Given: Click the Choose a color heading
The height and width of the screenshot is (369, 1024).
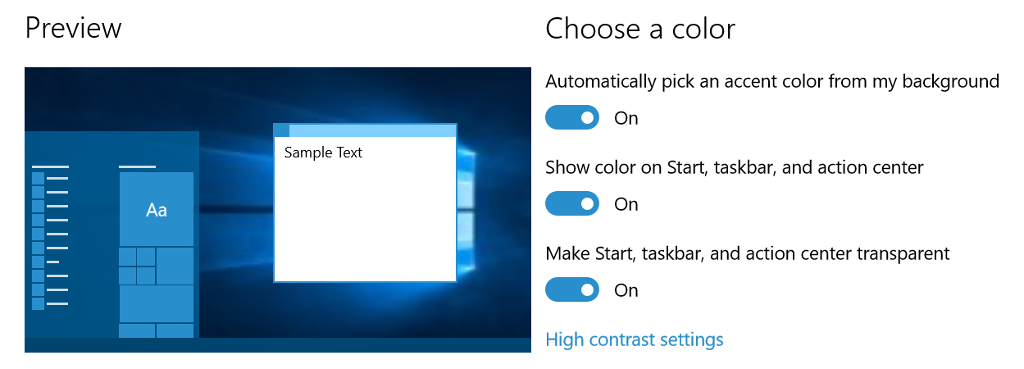Looking at the screenshot, I should 640,29.
